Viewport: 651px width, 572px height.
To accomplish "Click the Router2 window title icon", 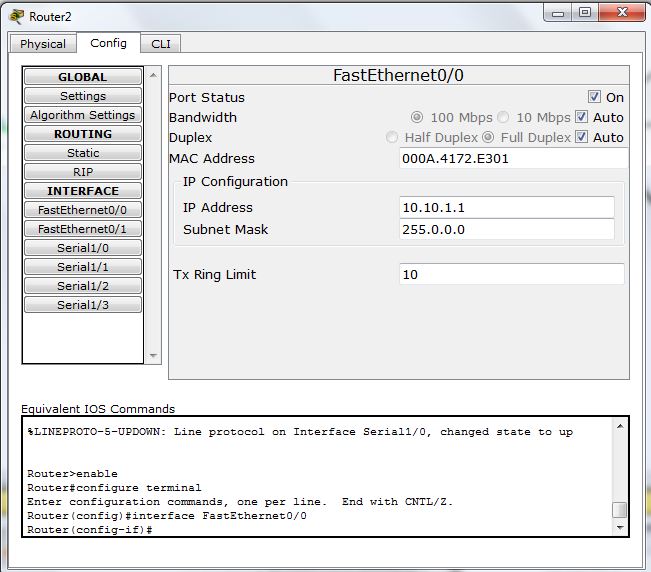I will (x=17, y=16).
